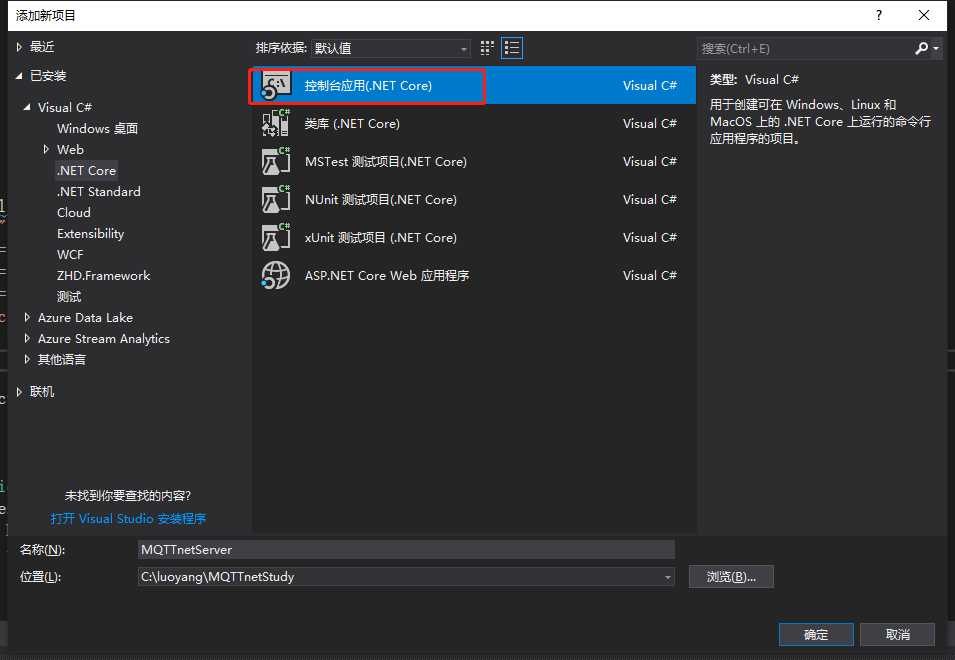Select the ZHD.Framework category
This screenshot has height=660, width=955.
104,276
